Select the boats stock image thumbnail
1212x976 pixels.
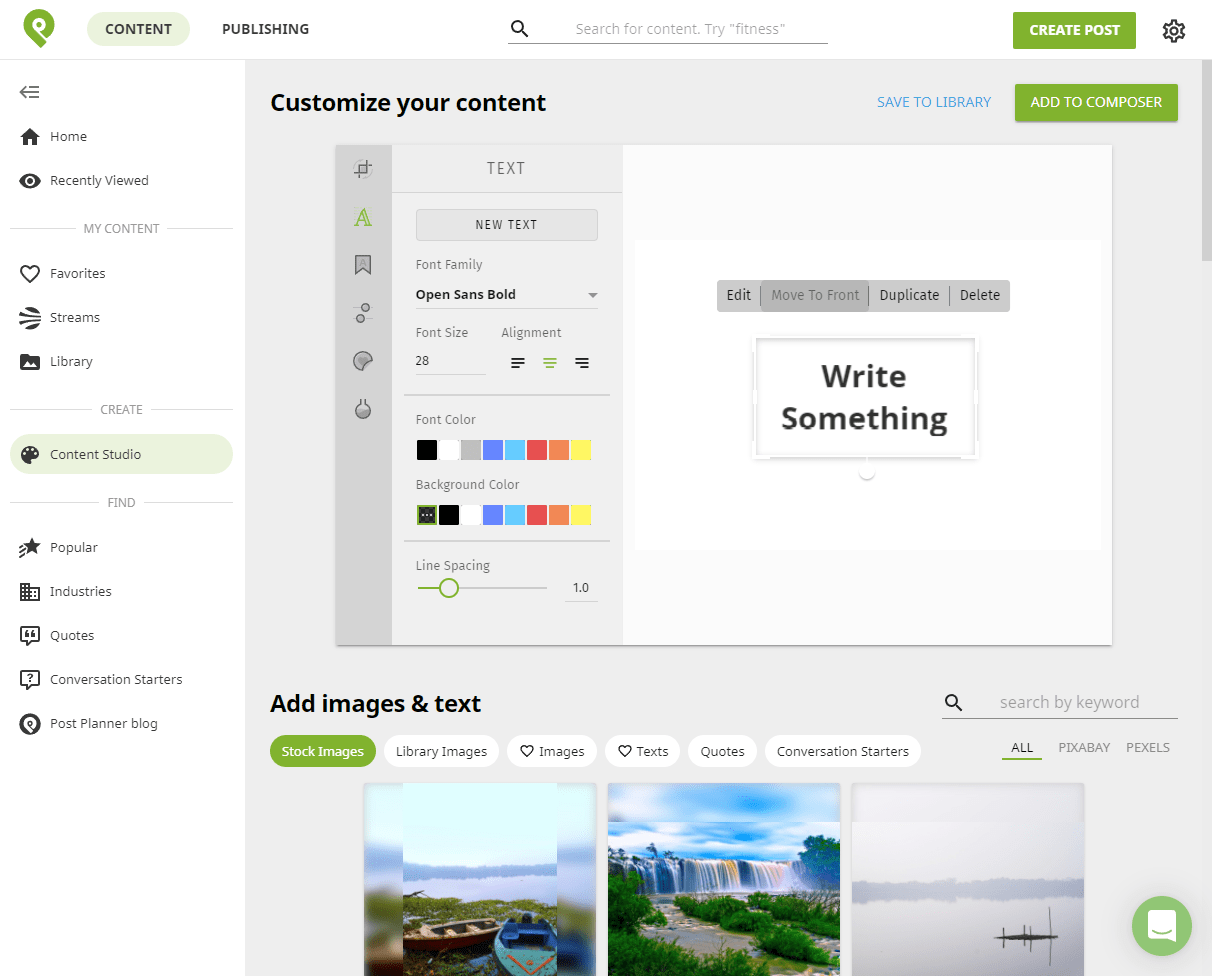coord(480,879)
